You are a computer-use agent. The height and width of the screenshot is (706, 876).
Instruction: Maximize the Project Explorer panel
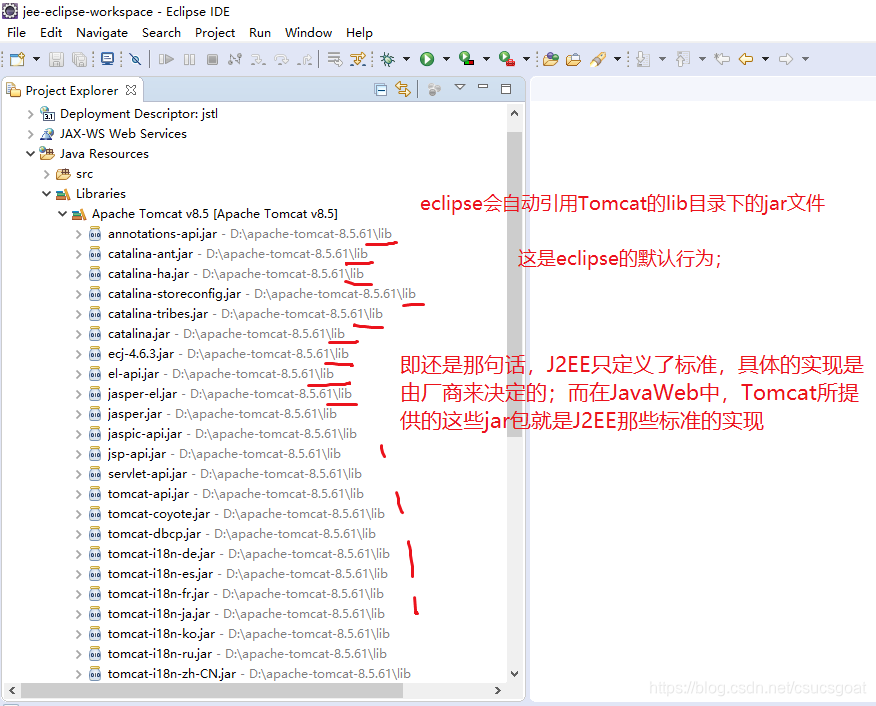coord(506,89)
